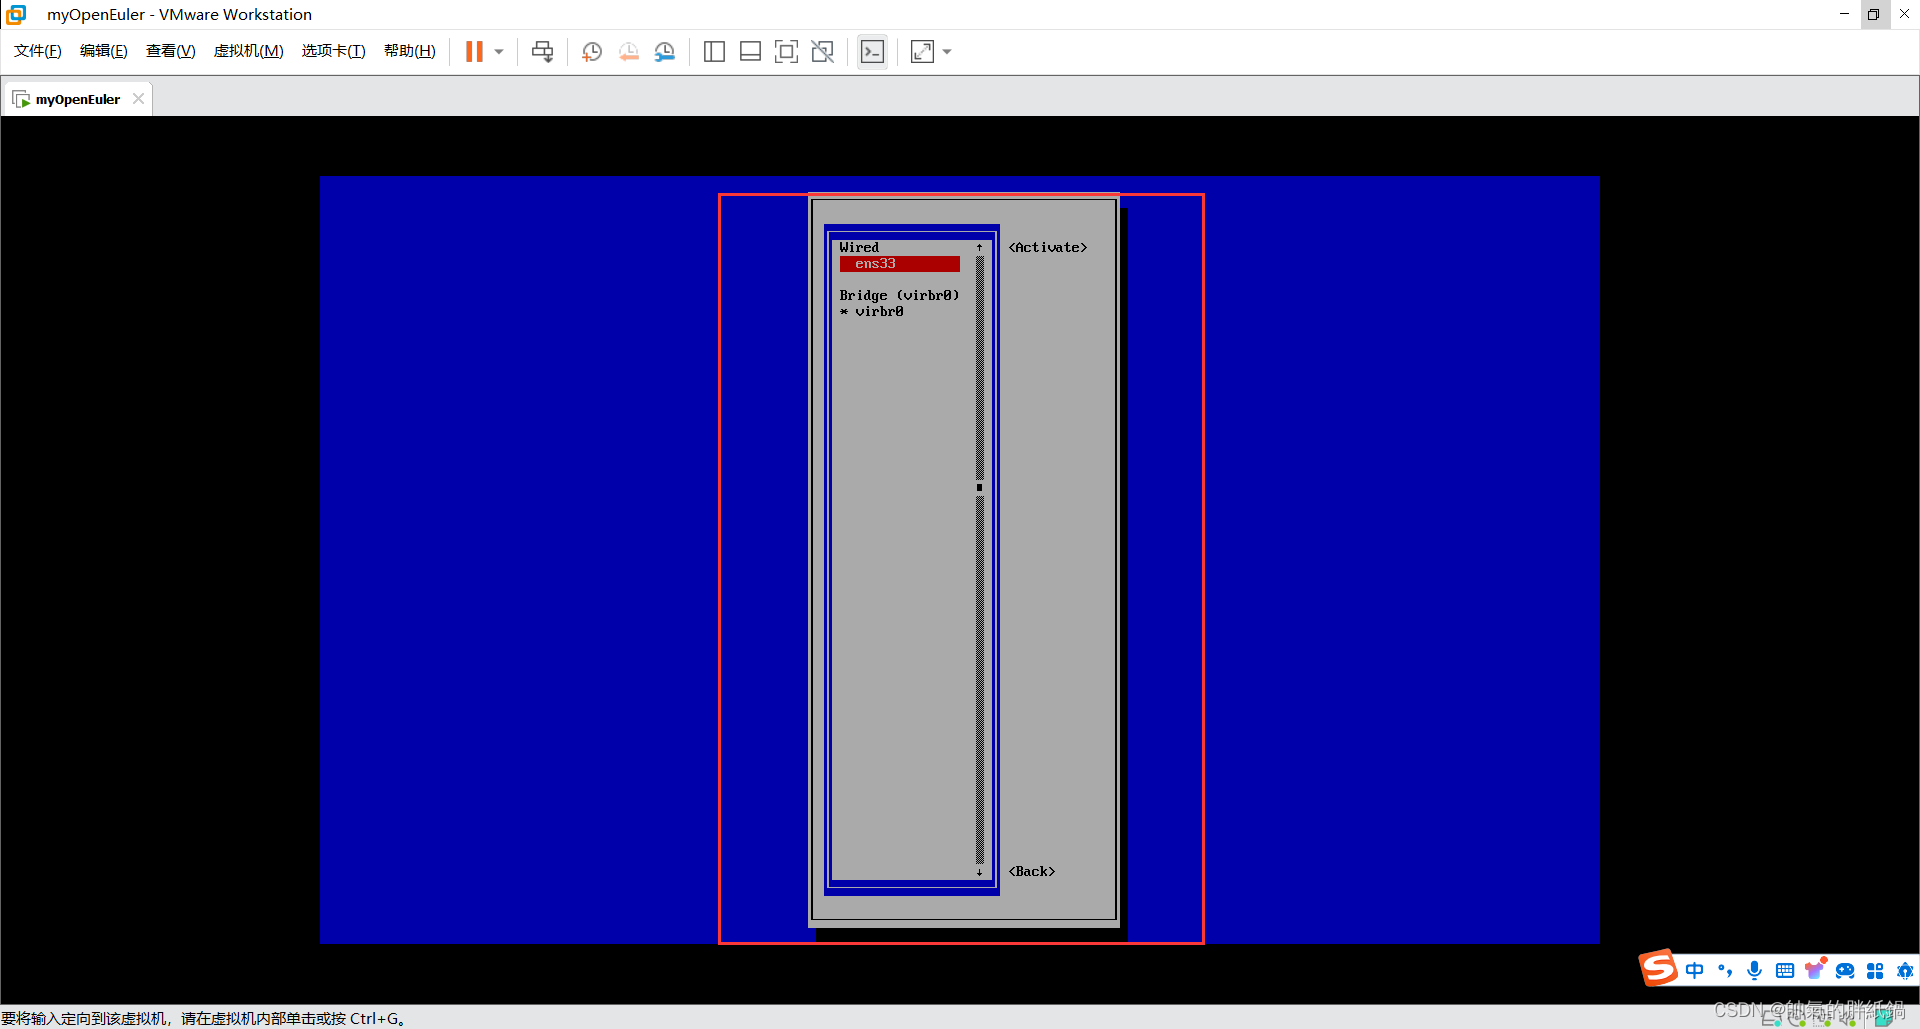Send Ctrl+Alt+Del to the virtual machine
The height and width of the screenshot is (1029, 1920).
[x=542, y=51]
